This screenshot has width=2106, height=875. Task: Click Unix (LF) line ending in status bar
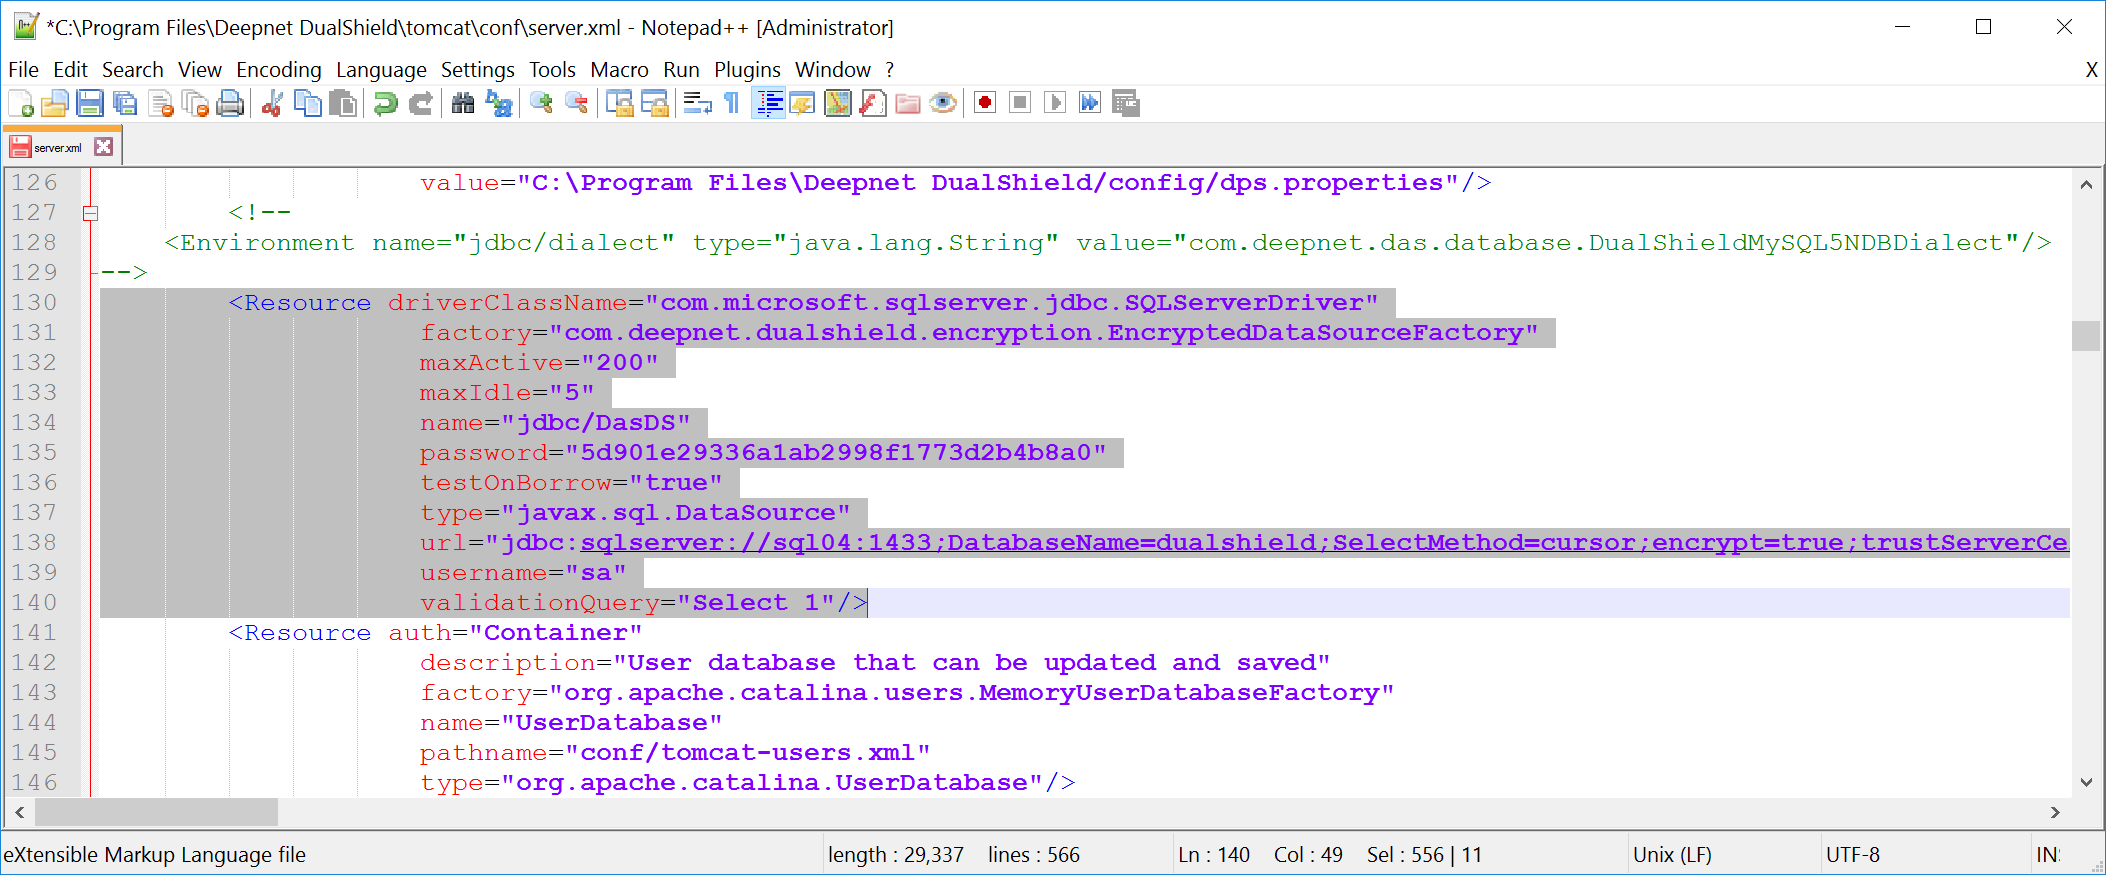tap(1672, 855)
